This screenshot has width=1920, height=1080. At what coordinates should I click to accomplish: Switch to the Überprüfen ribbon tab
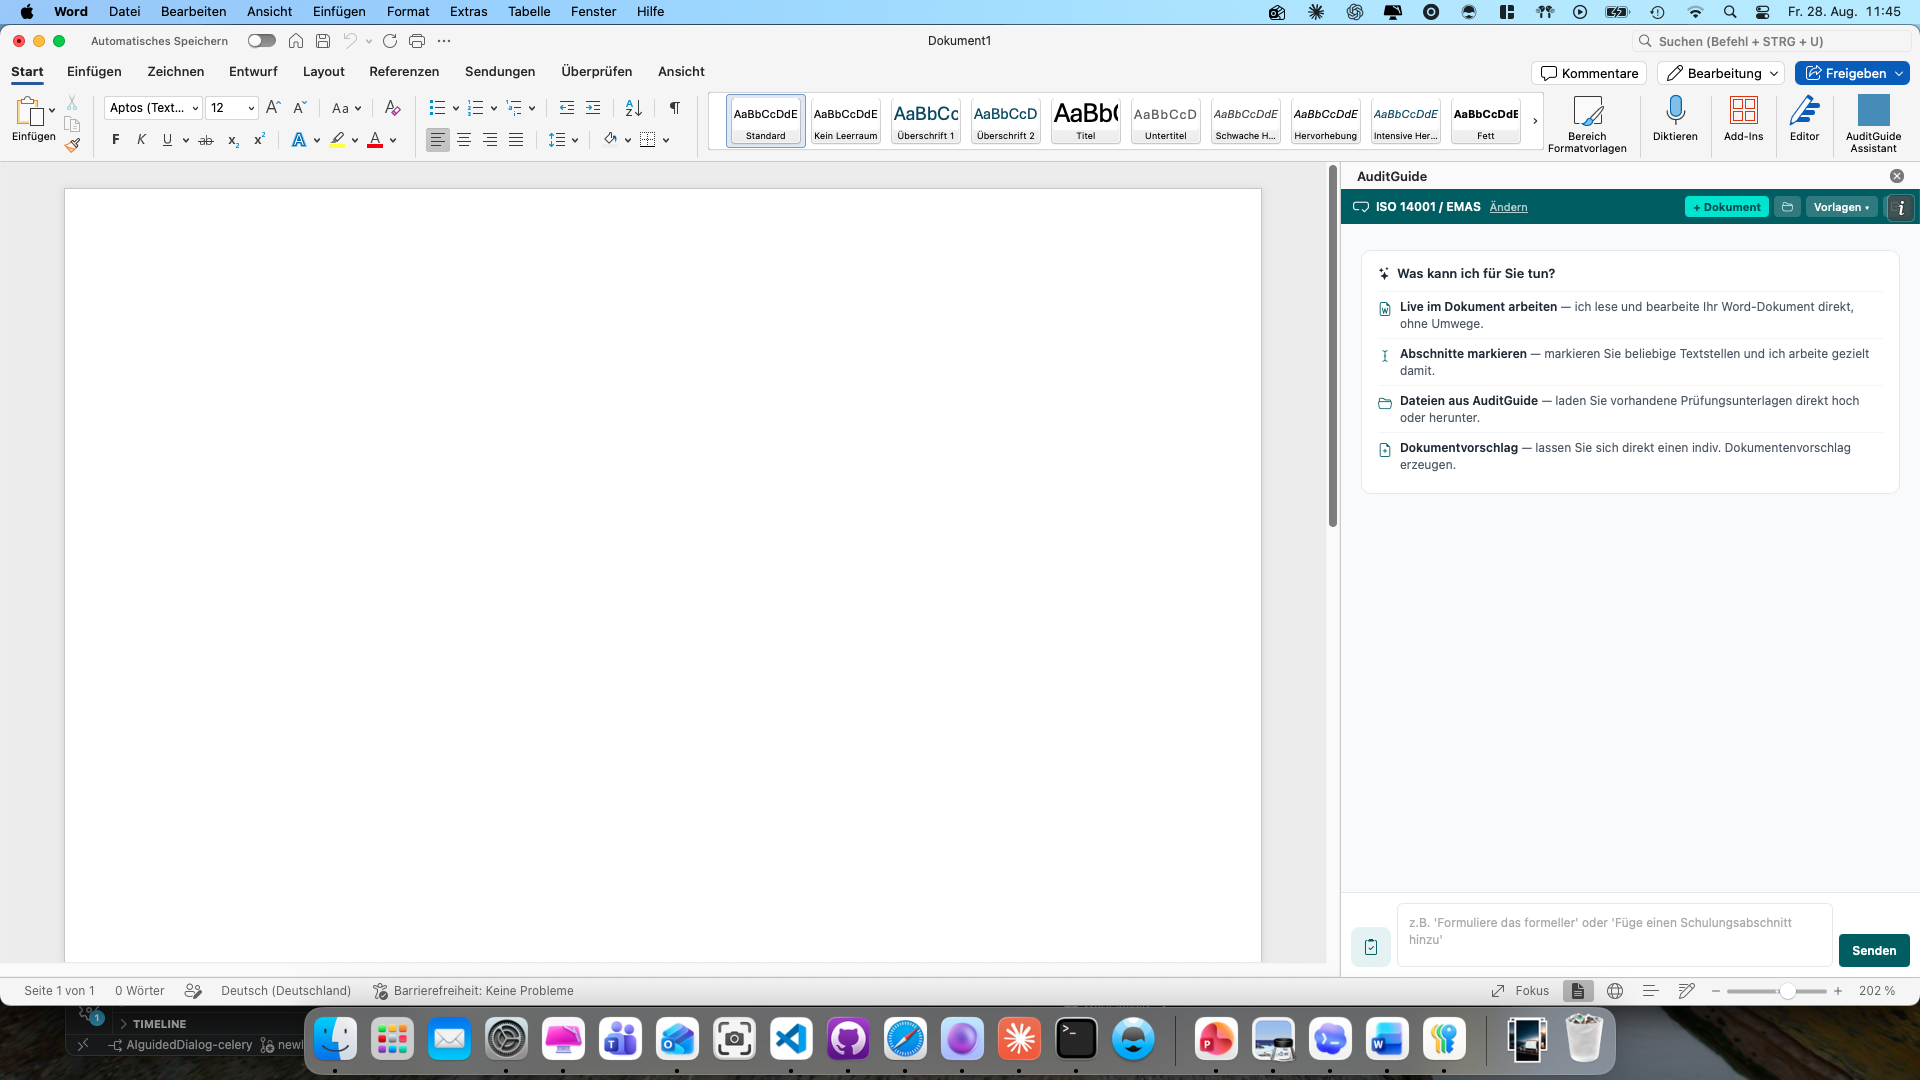[596, 71]
